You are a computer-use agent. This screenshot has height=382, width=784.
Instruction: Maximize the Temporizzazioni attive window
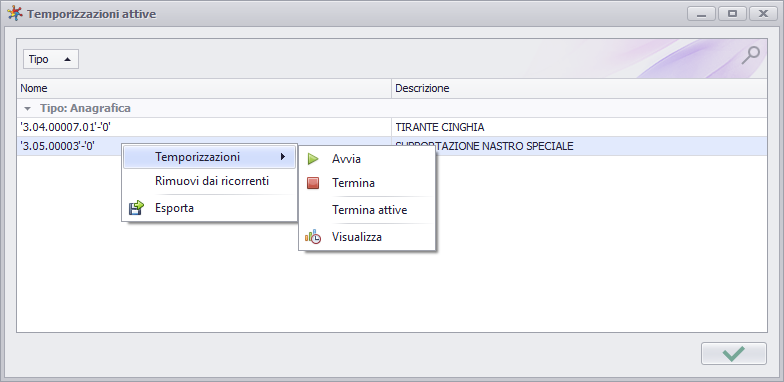point(732,14)
